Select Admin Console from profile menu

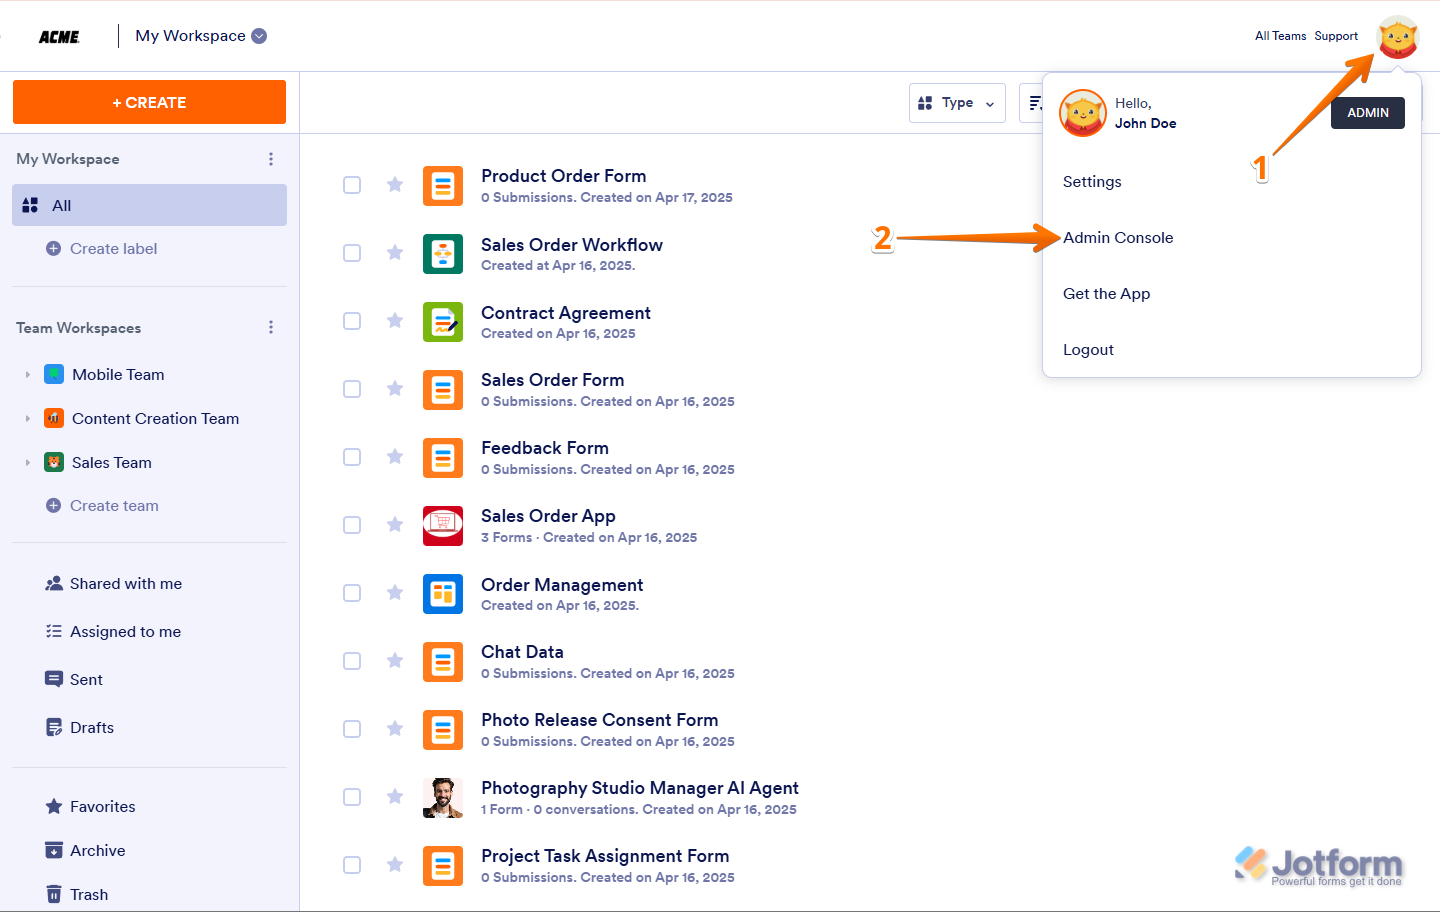coord(1118,238)
